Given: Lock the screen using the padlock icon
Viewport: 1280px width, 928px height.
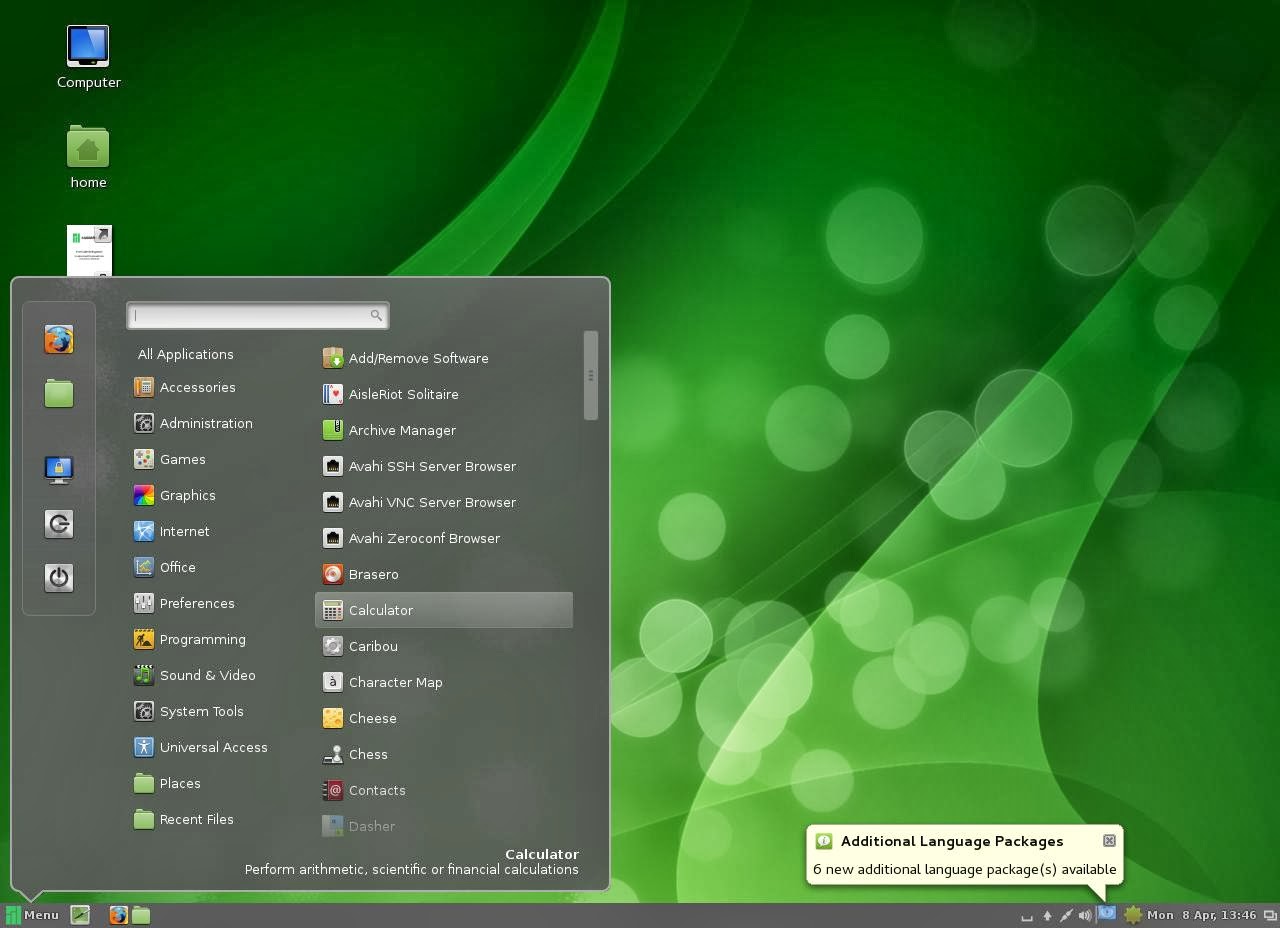Looking at the screenshot, I should (59, 469).
